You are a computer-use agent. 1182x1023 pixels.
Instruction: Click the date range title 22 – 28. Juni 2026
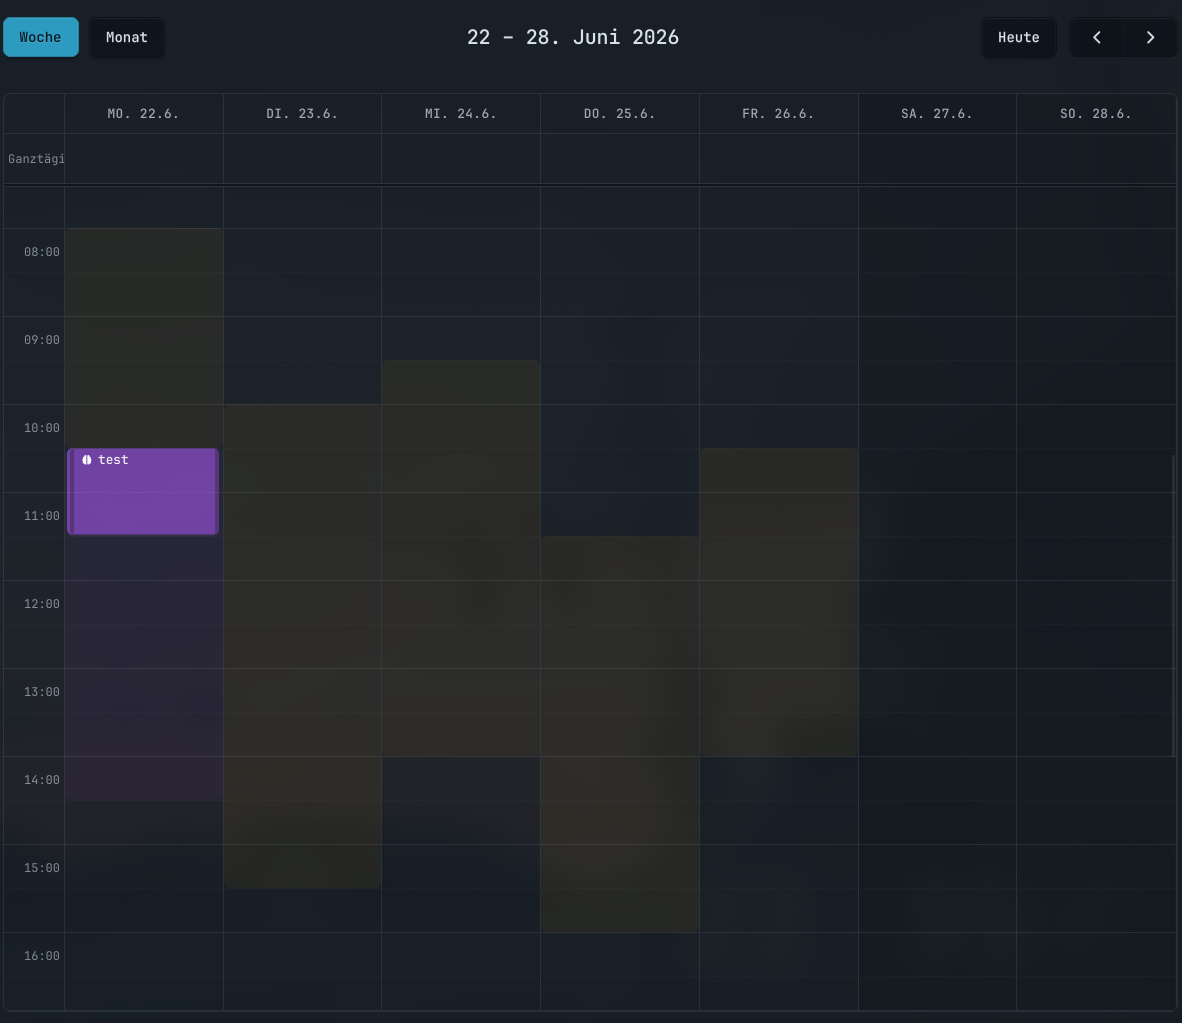tap(573, 37)
